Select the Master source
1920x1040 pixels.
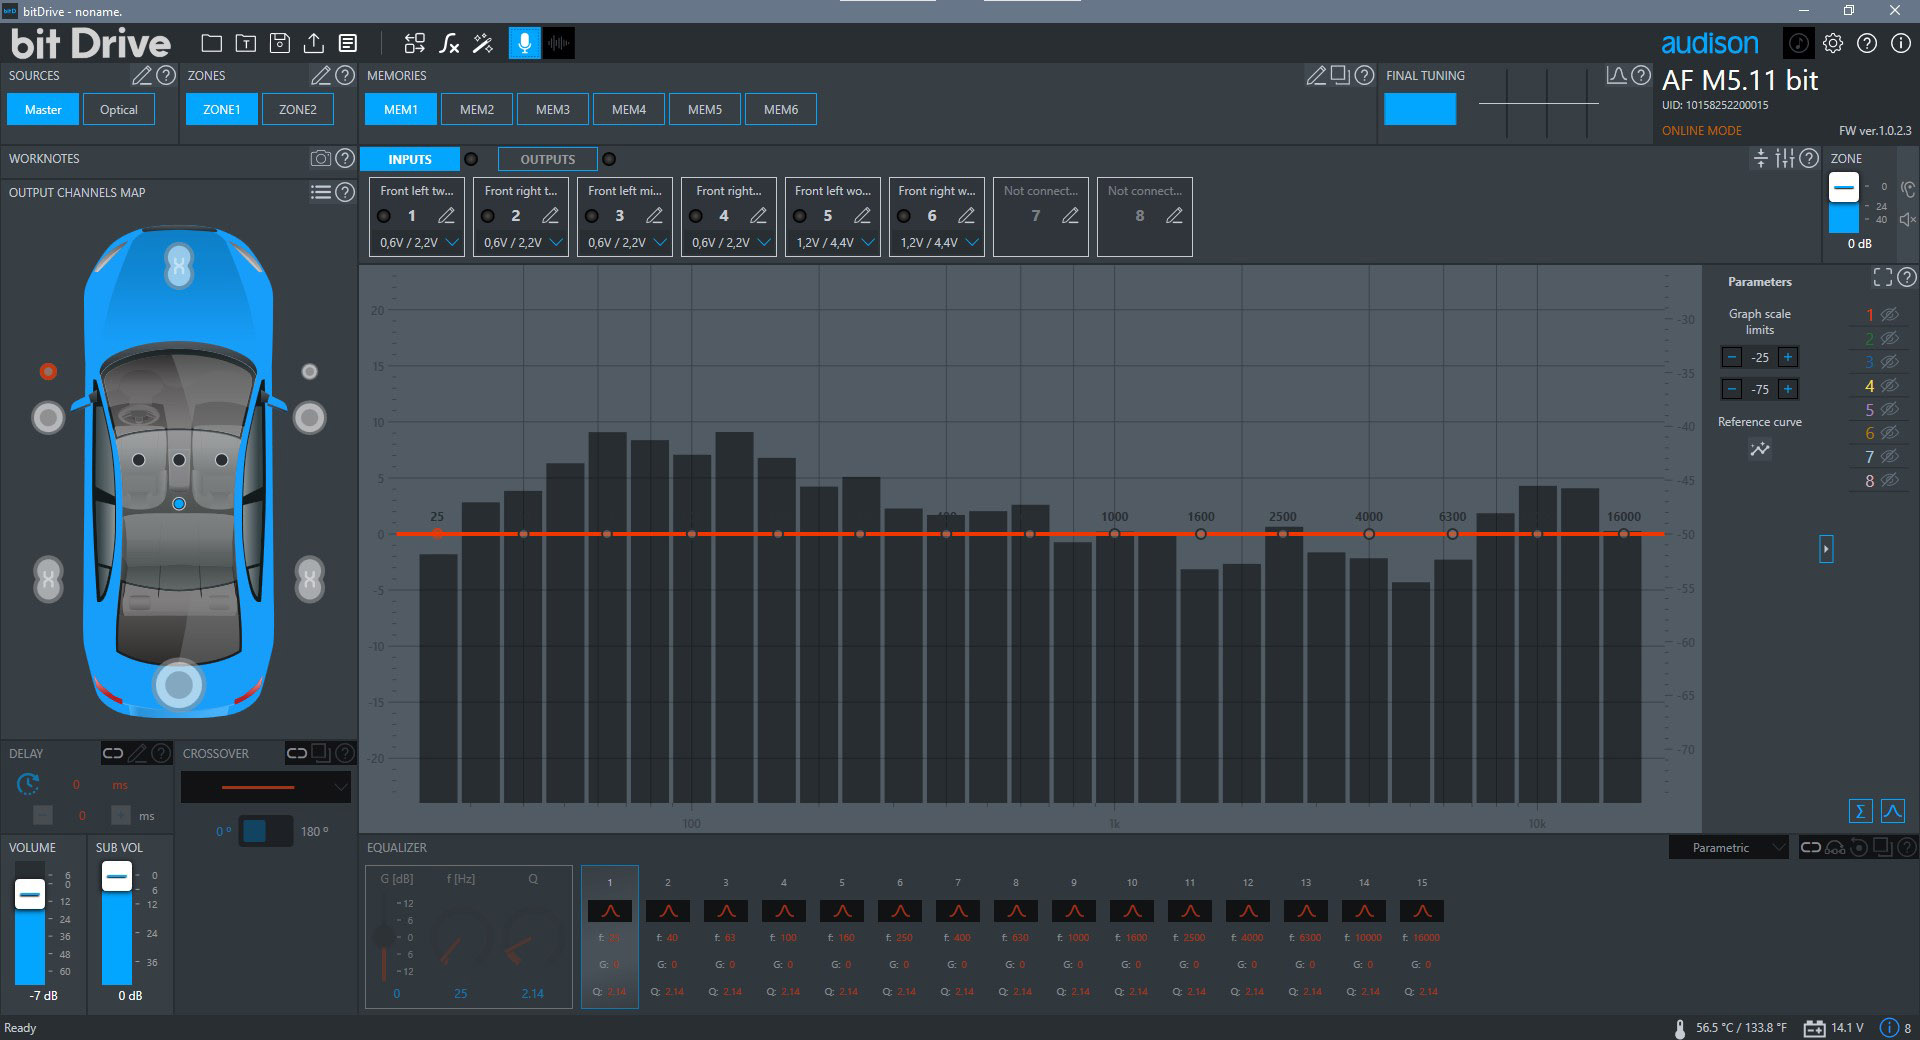pos(43,109)
